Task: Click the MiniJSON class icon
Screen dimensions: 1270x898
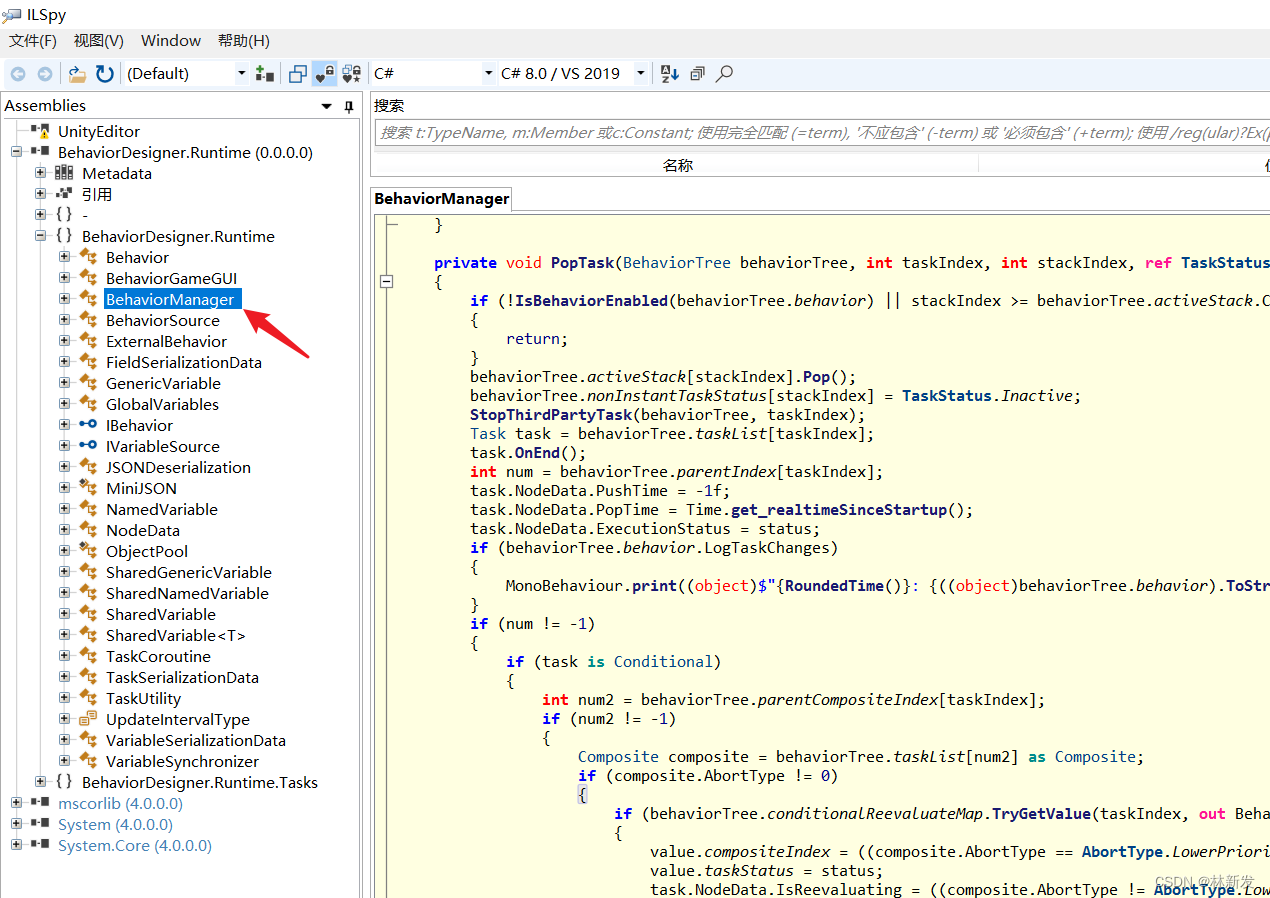Action: tap(88, 488)
